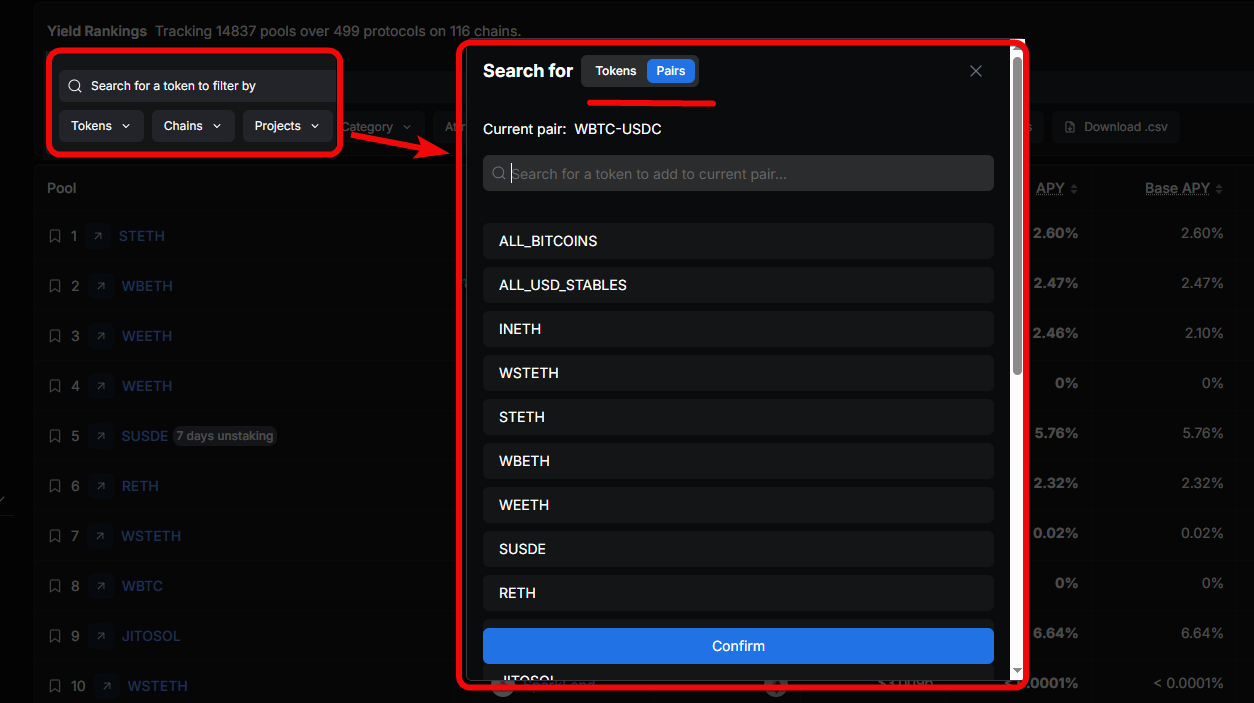Close the Search for dialog

tap(976, 71)
